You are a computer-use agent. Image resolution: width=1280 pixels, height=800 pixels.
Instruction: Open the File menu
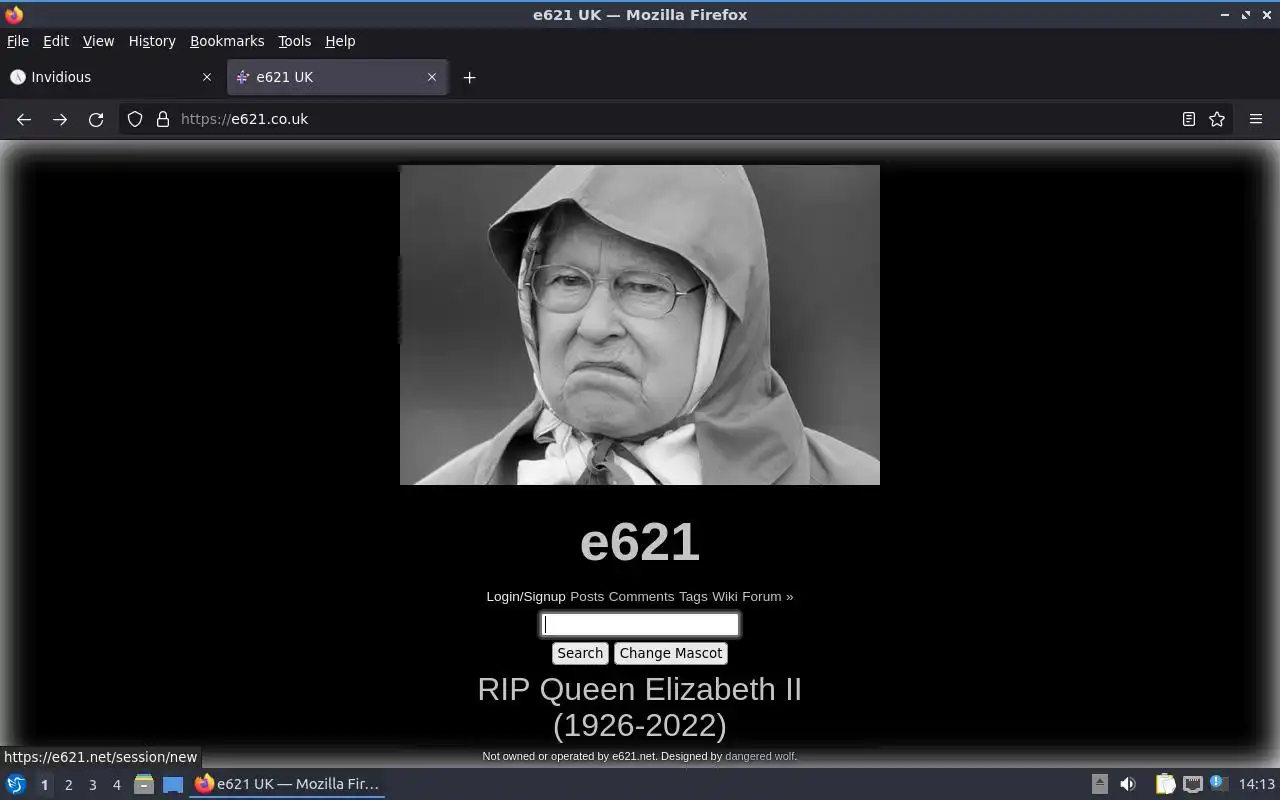click(18, 41)
